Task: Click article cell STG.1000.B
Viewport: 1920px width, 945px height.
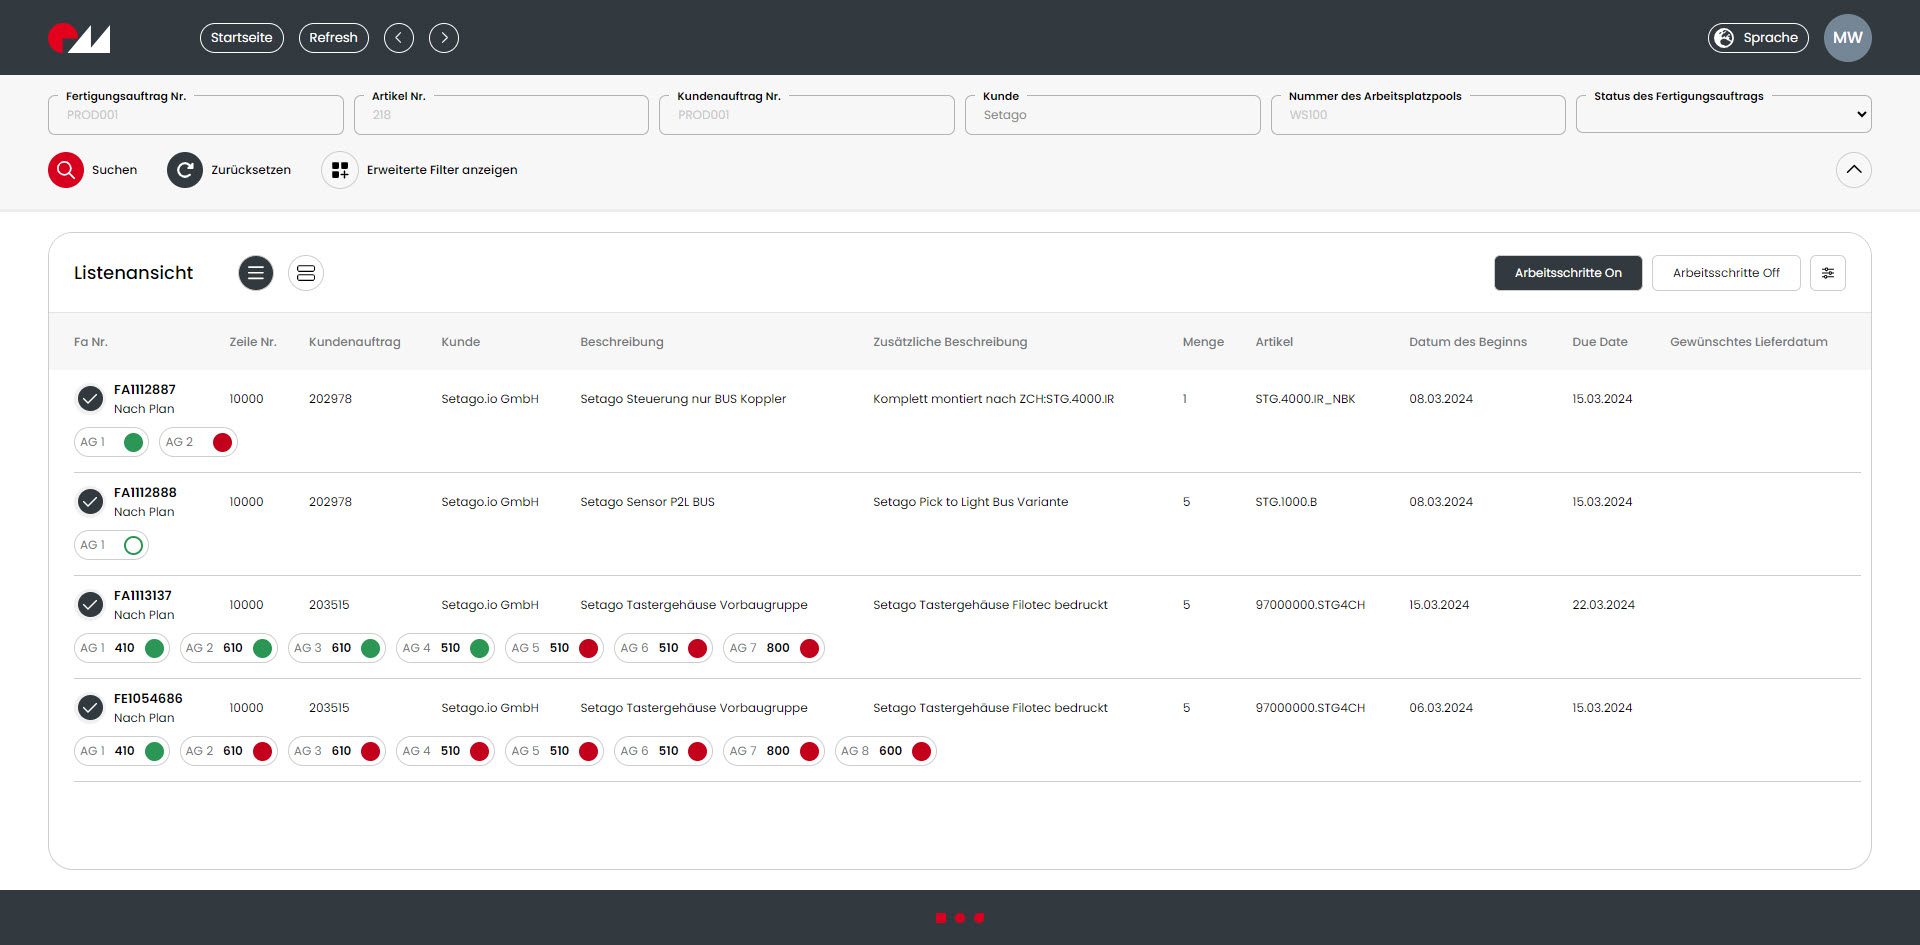Action: coord(1286,502)
